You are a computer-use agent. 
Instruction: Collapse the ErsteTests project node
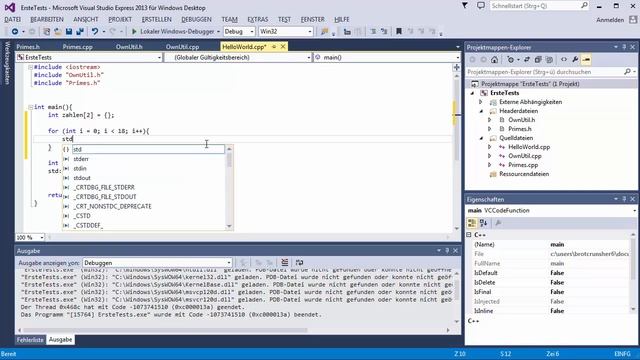click(473, 93)
